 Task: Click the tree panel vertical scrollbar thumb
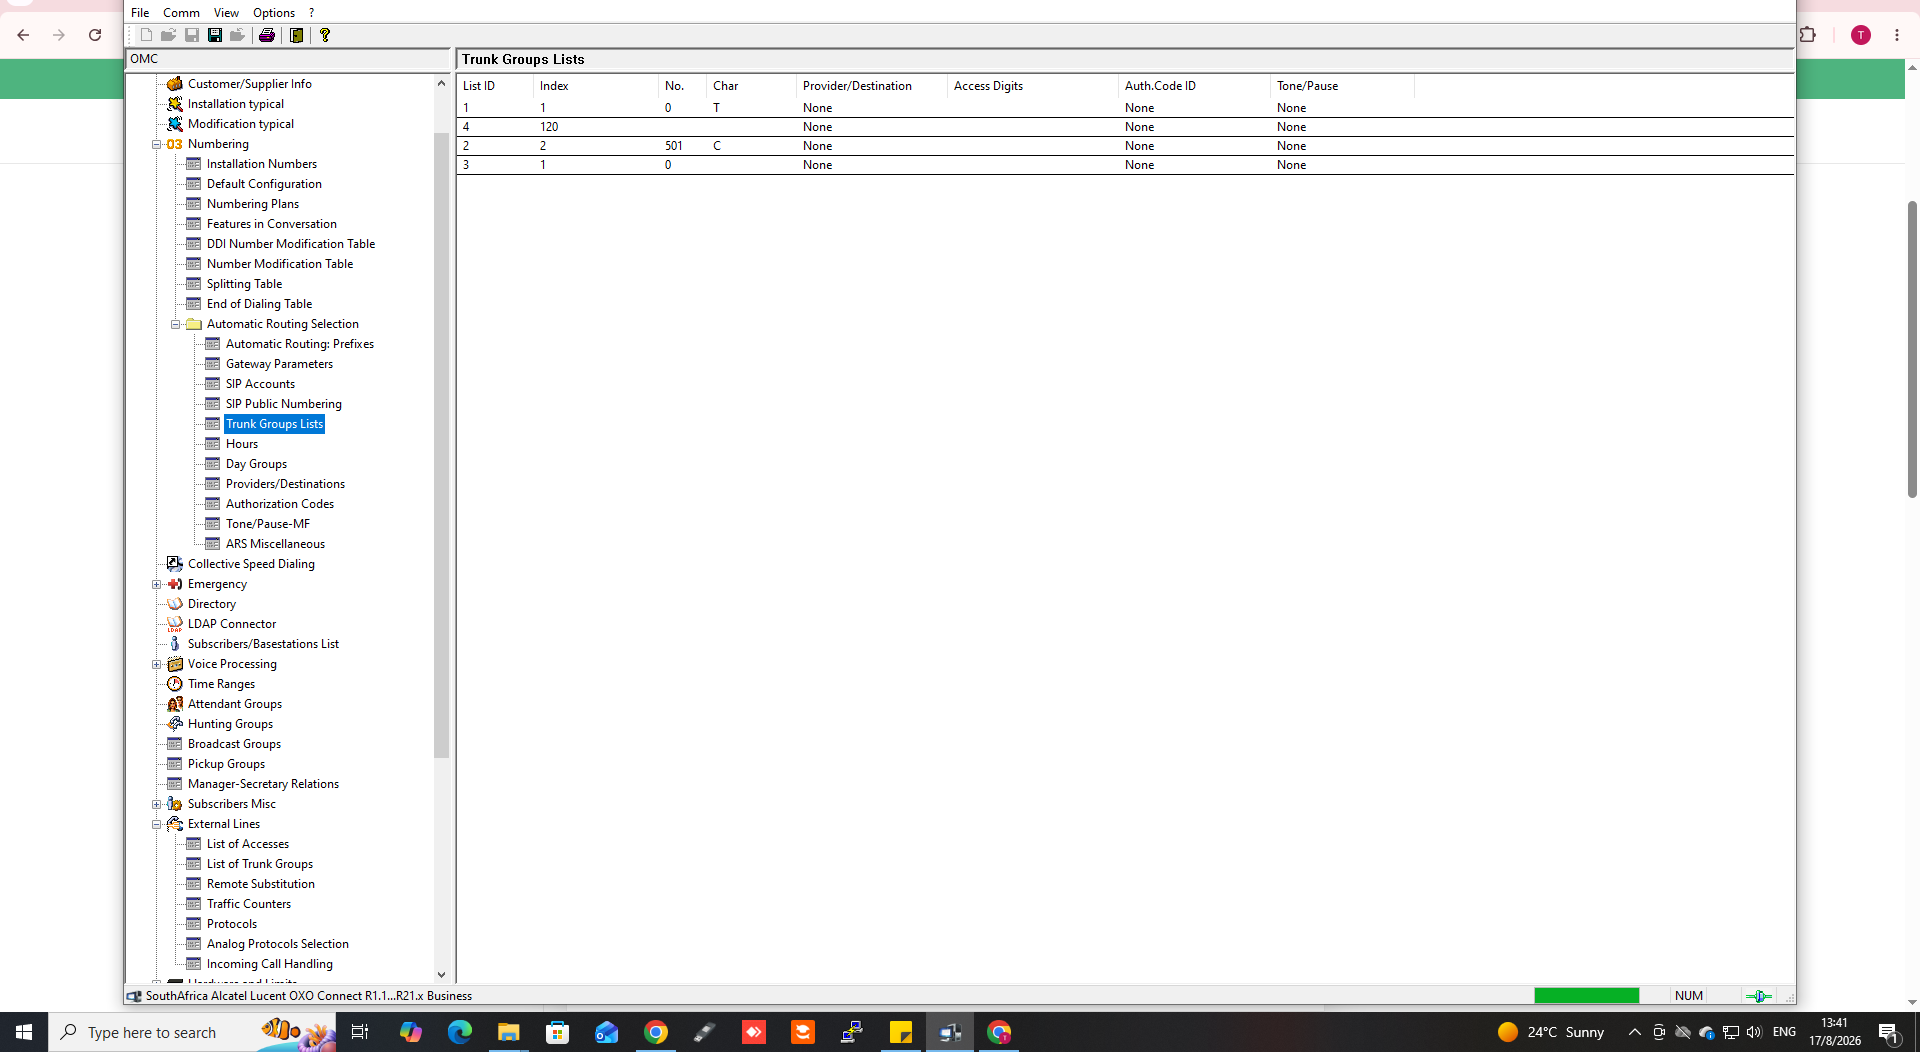pyautogui.click(x=442, y=445)
